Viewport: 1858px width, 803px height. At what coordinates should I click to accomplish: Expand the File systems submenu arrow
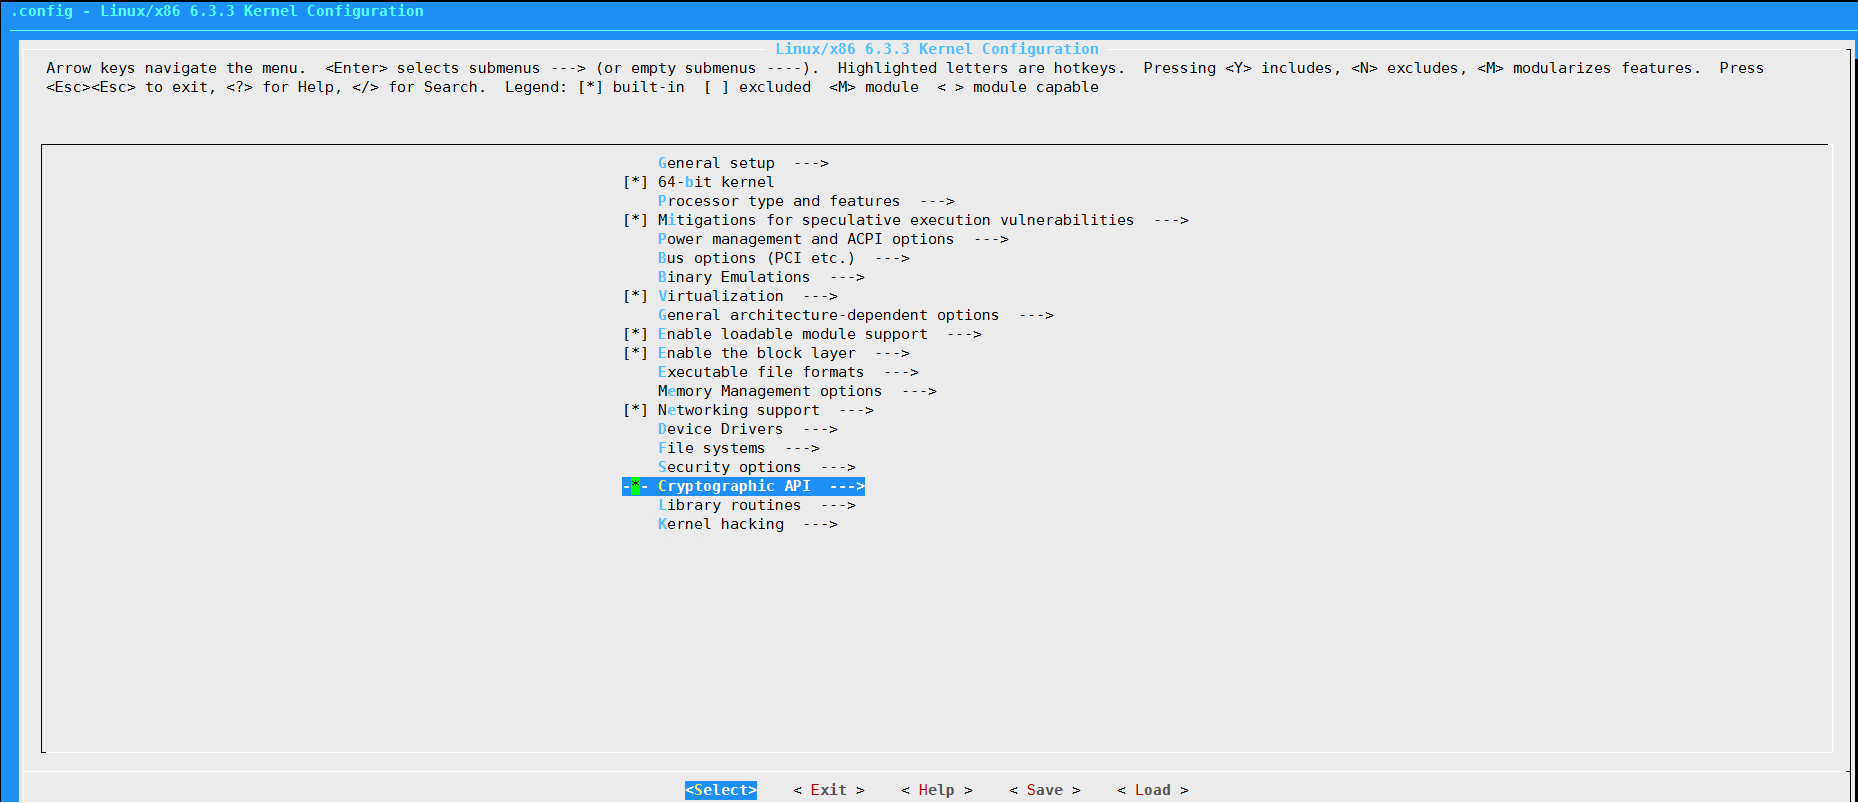[802, 448]
